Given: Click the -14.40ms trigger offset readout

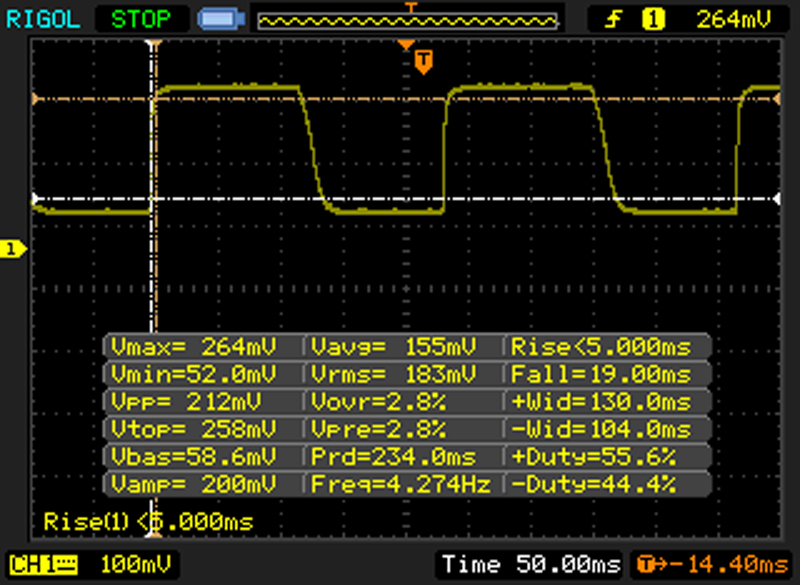Looking at the screenshot, I should pos(729,565).
